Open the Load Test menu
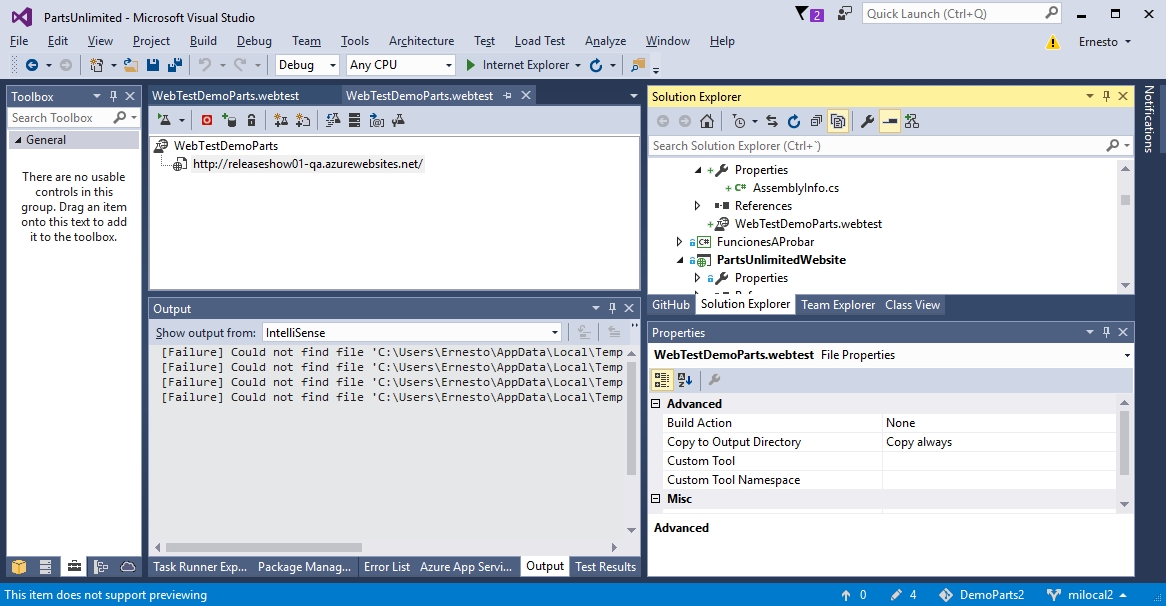Screen dimensions: 1166x606 540,41
